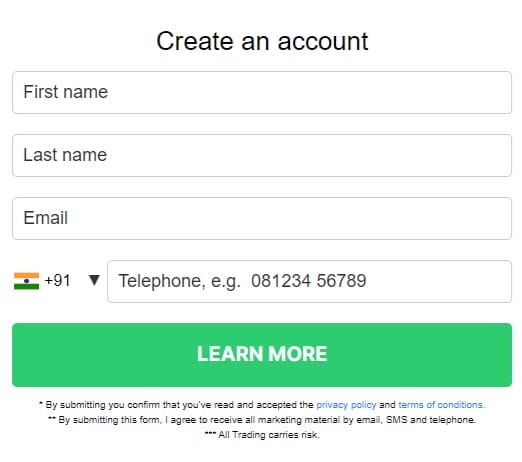Click the example number 081234 56789 placeholder

pos(308,281)
